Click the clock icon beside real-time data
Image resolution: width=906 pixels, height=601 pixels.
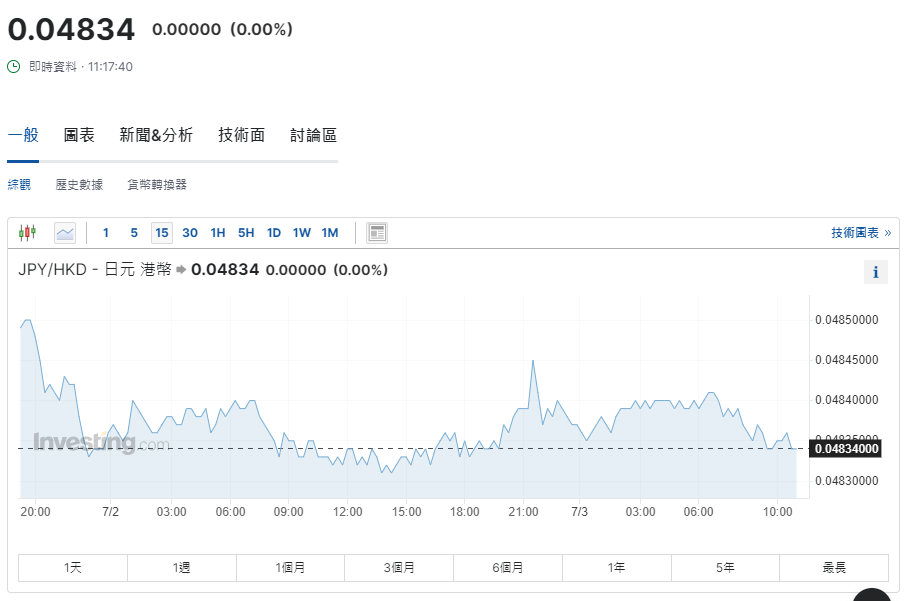click(x=14, y=67)
